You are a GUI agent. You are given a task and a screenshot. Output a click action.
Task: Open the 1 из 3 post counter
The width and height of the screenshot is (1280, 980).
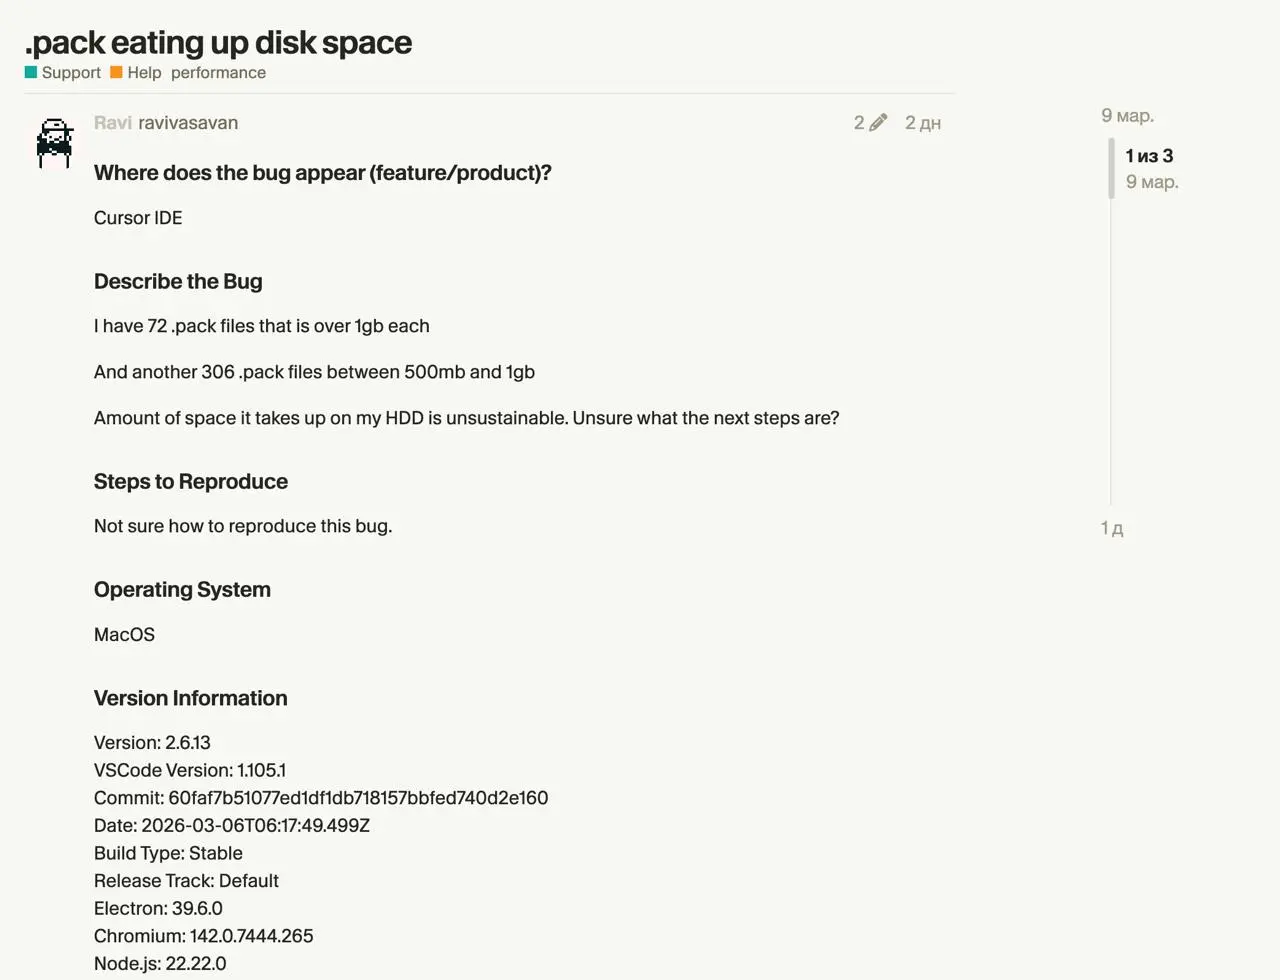click(1149, 156)
